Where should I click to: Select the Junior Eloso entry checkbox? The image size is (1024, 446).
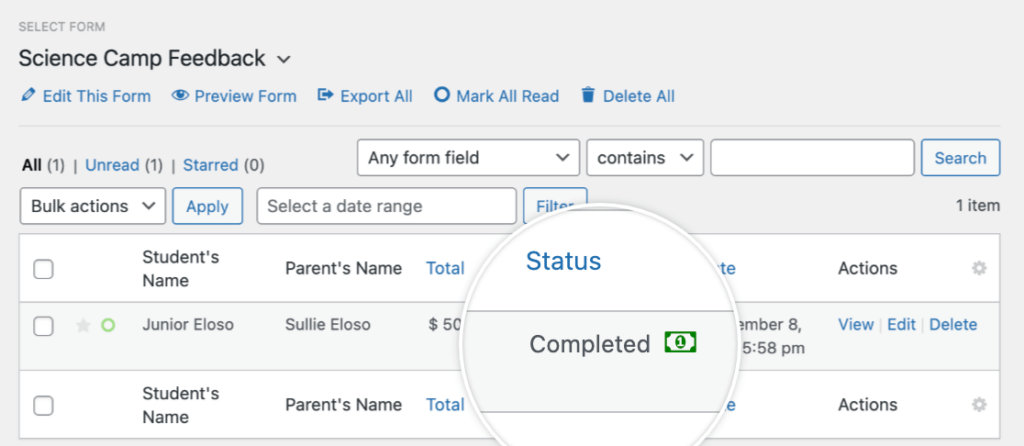[43, 325]
